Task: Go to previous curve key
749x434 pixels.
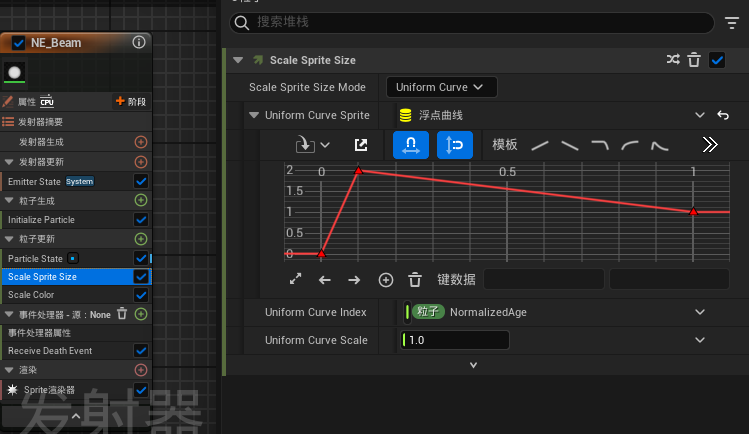Action: 325,280
